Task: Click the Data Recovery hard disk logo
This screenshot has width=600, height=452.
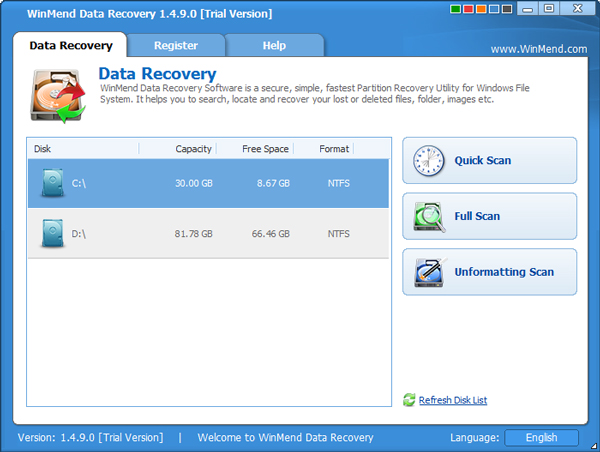Action: pos(57,96)
